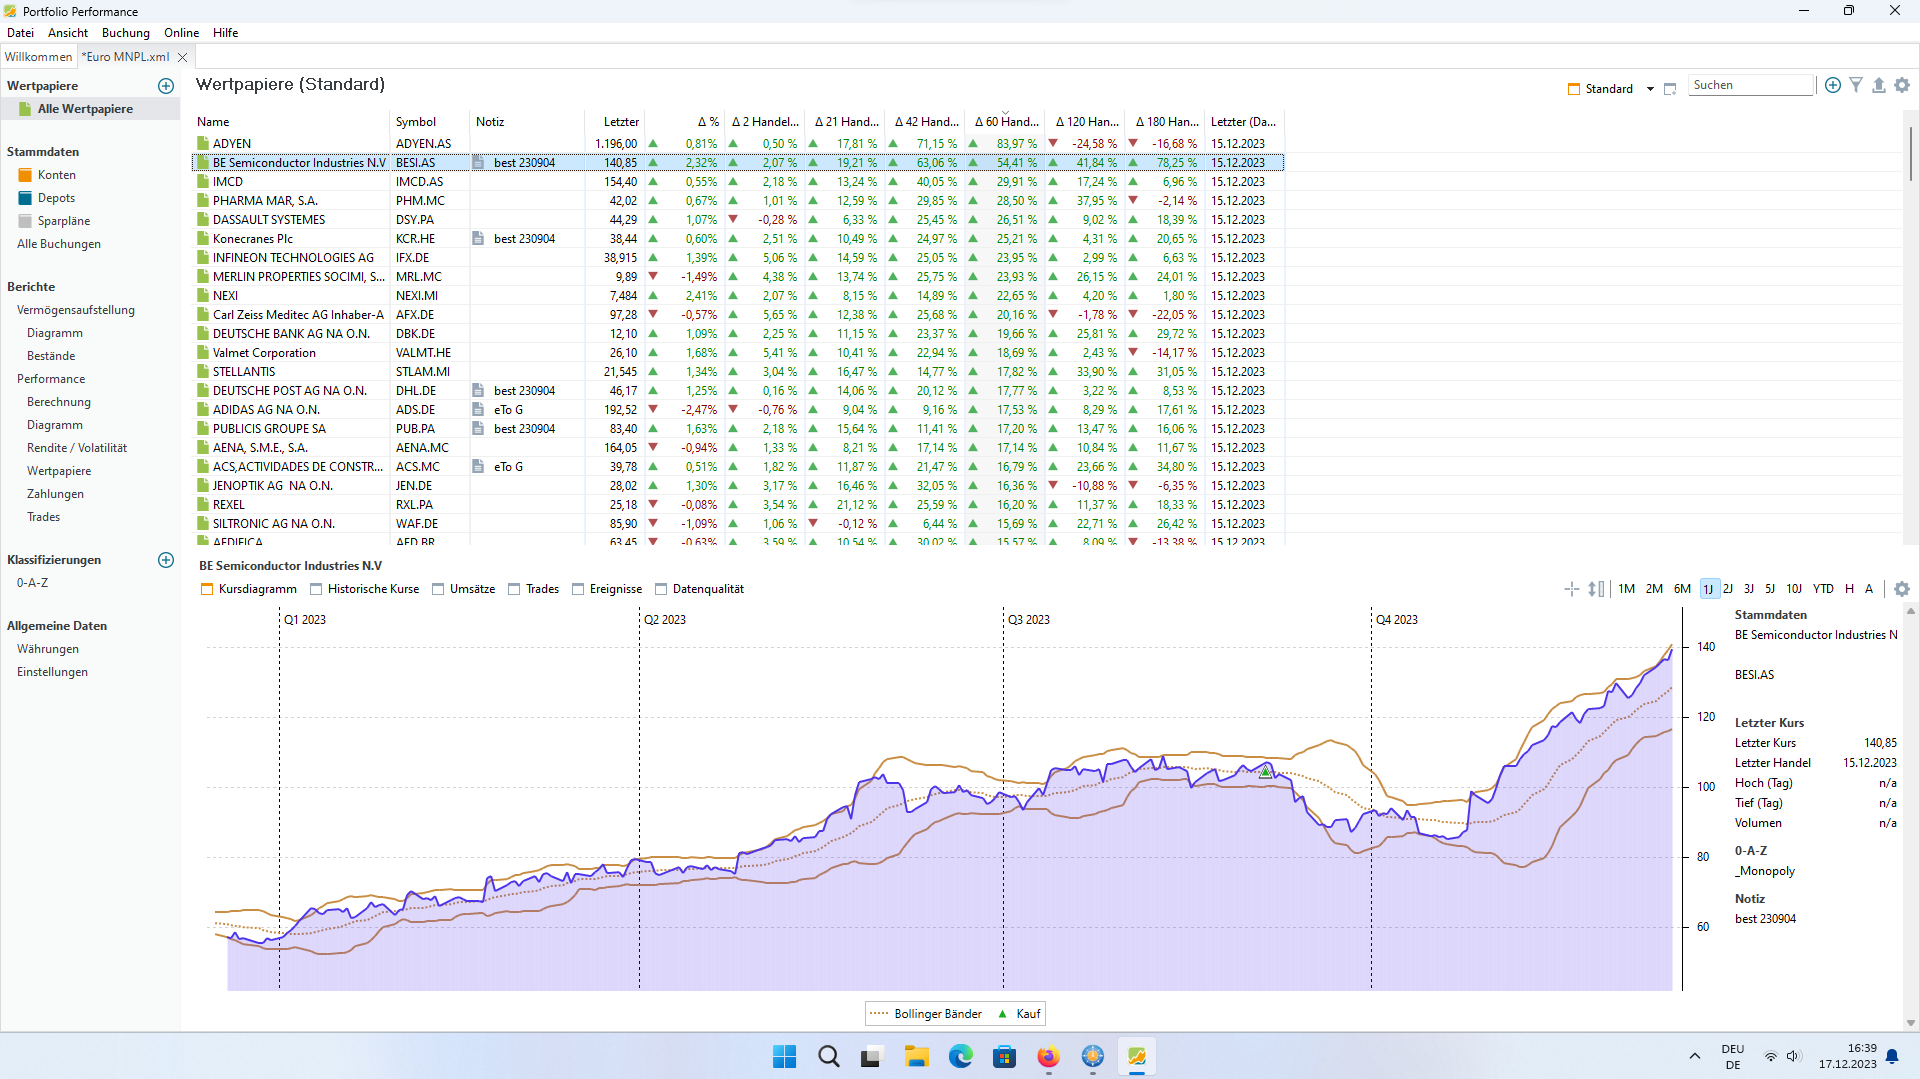Click the note icon in the DEUTSCHE POST row
Viewport: 1920px width, 1079px height.
click(478, 391)
